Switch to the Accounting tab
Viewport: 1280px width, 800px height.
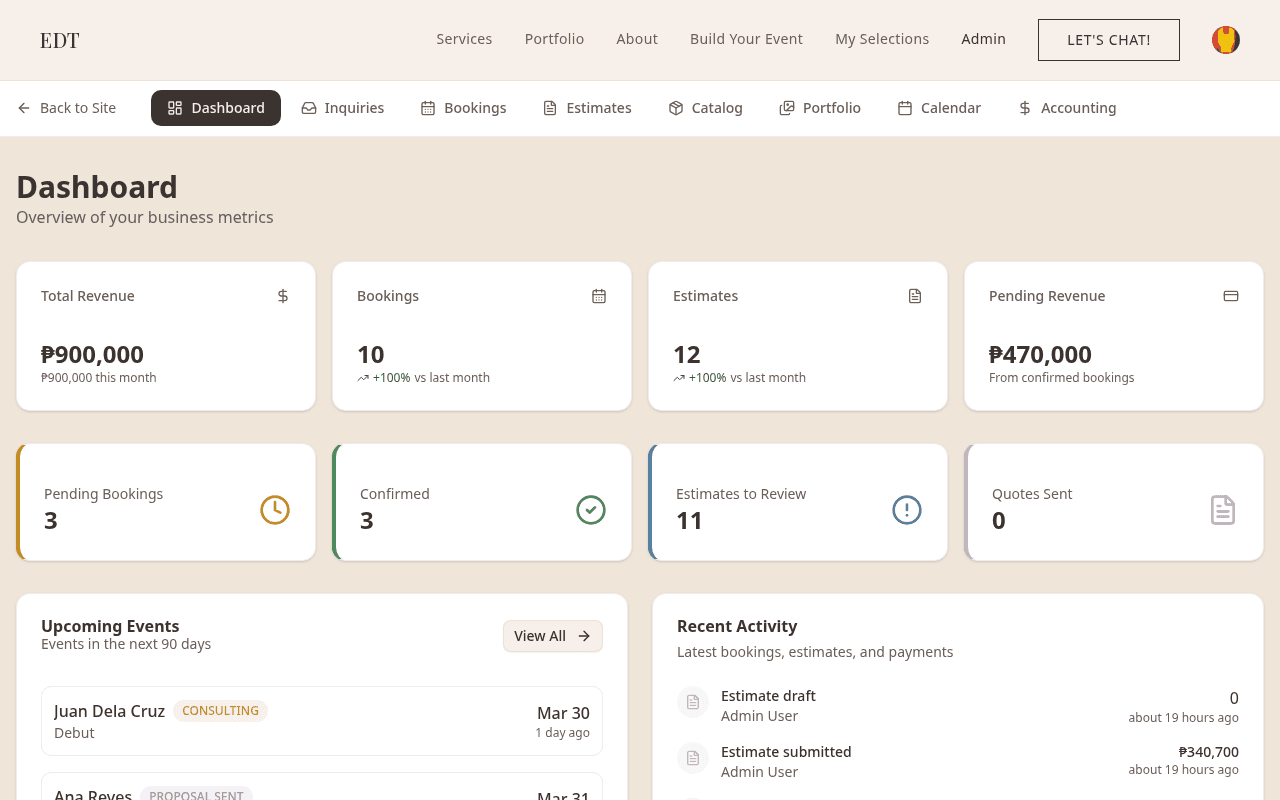click(x=1067, y=108)
